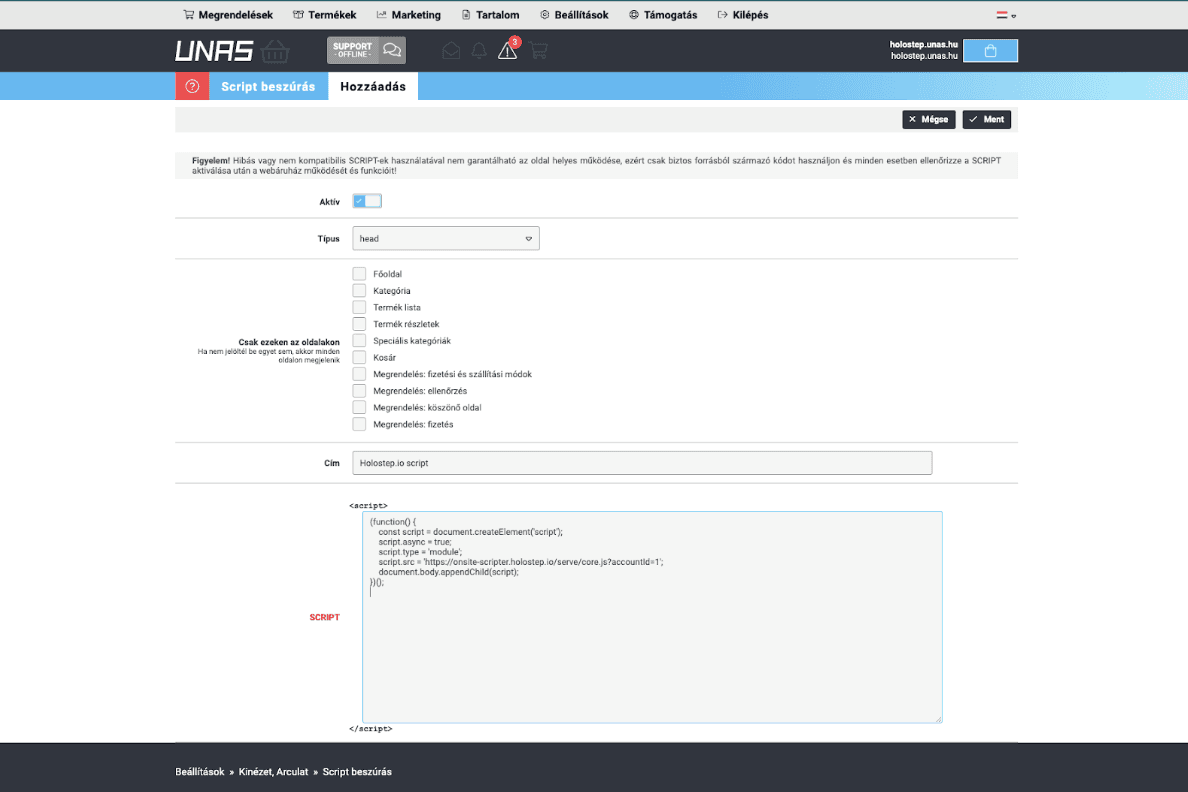
Task: Open the Marketing menu
Action: [408, 15]
